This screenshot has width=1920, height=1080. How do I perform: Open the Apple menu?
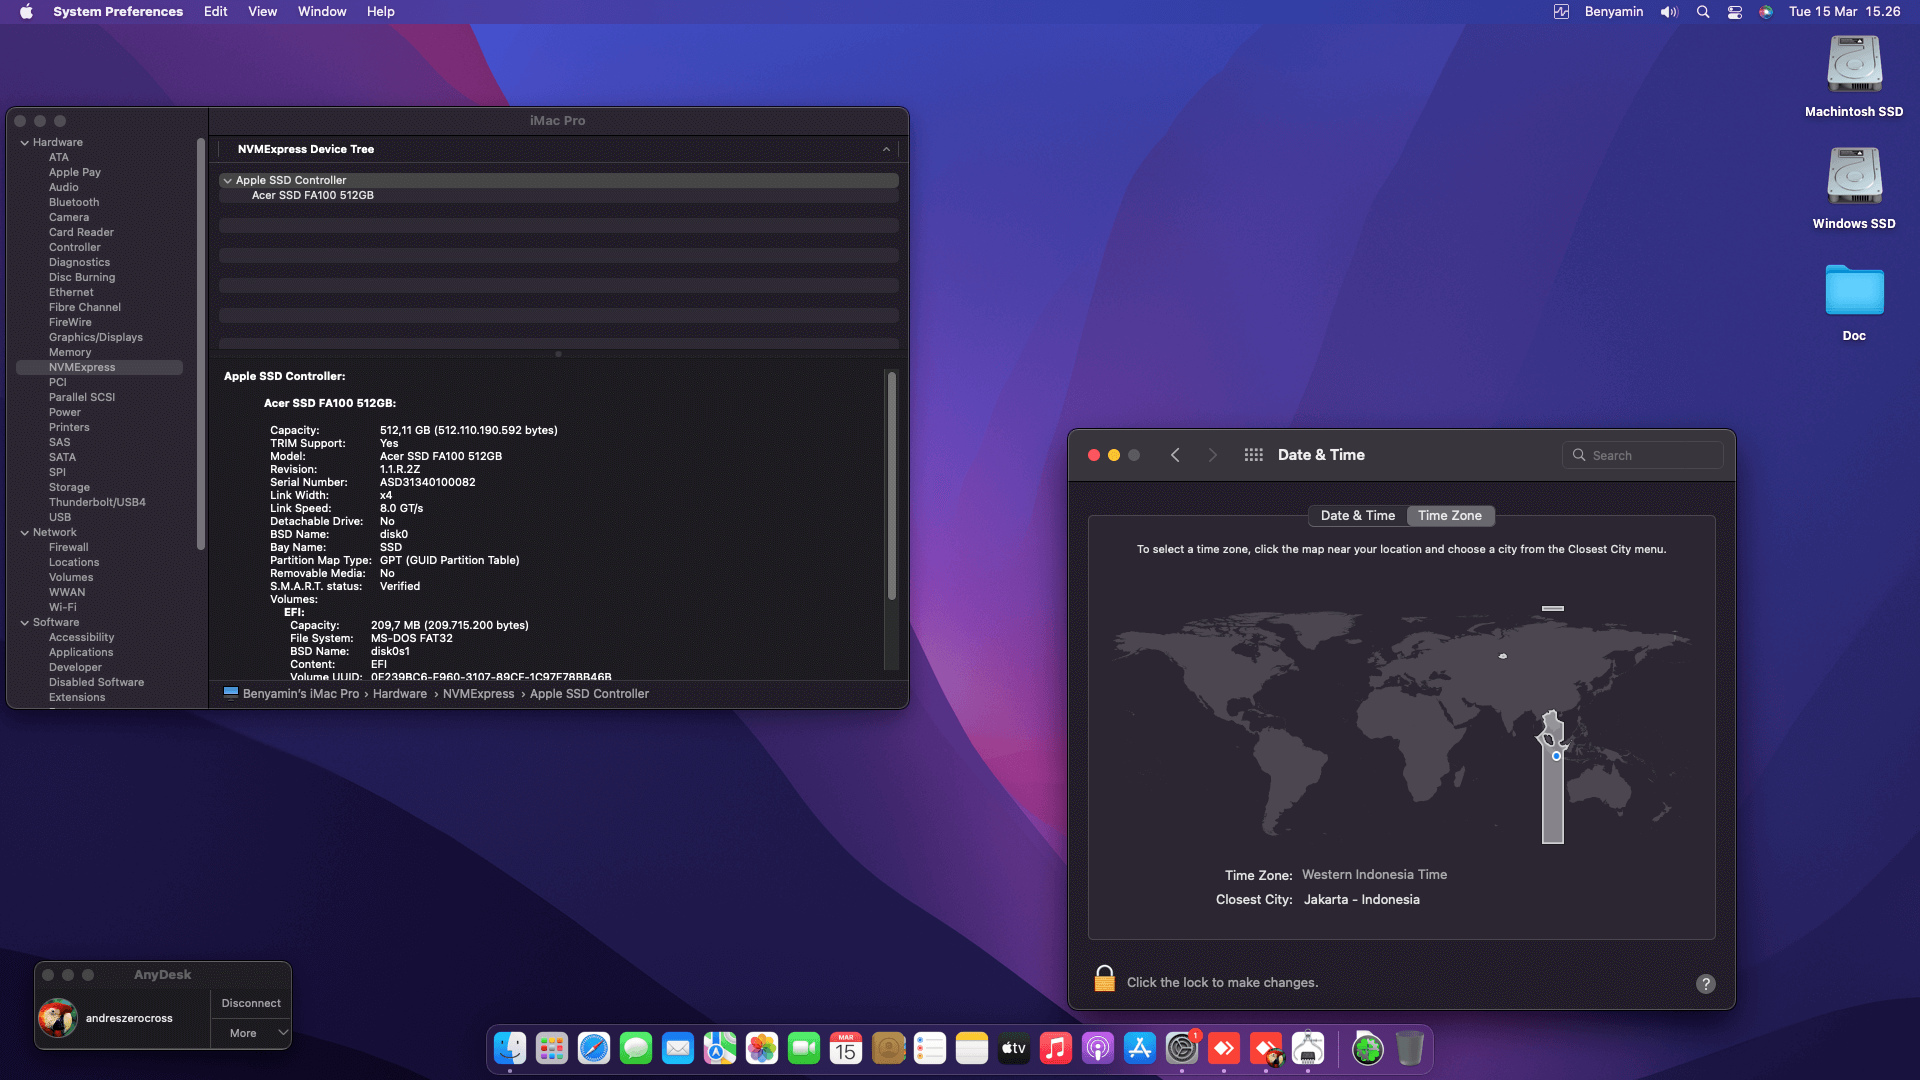[x=26, y=12]
